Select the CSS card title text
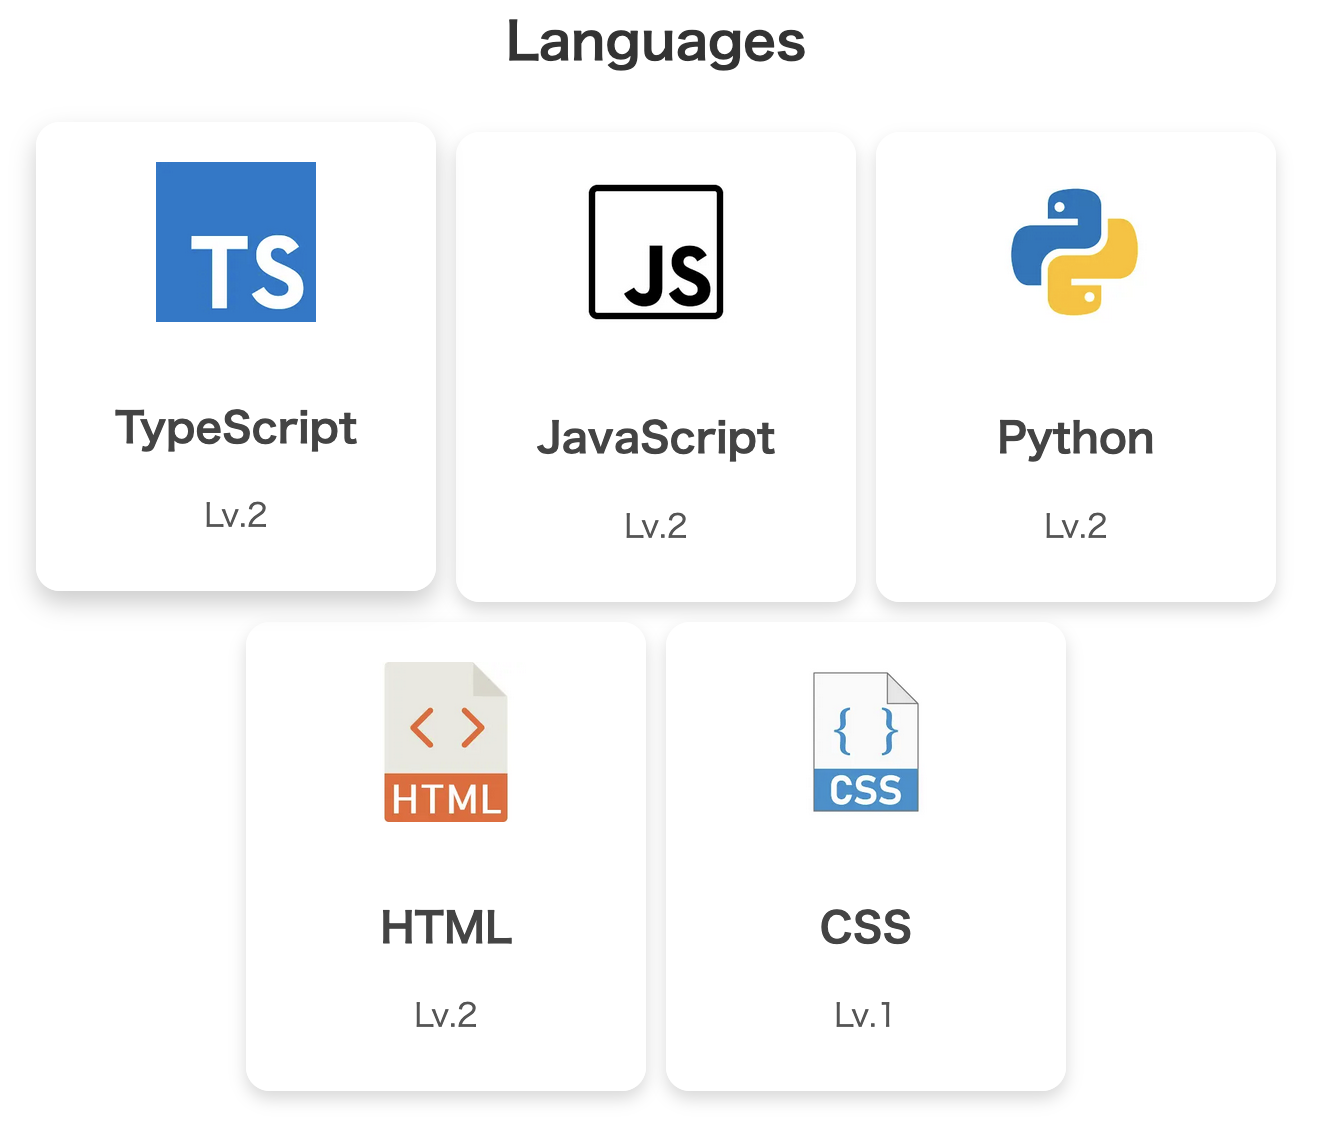 pos(866,928)
